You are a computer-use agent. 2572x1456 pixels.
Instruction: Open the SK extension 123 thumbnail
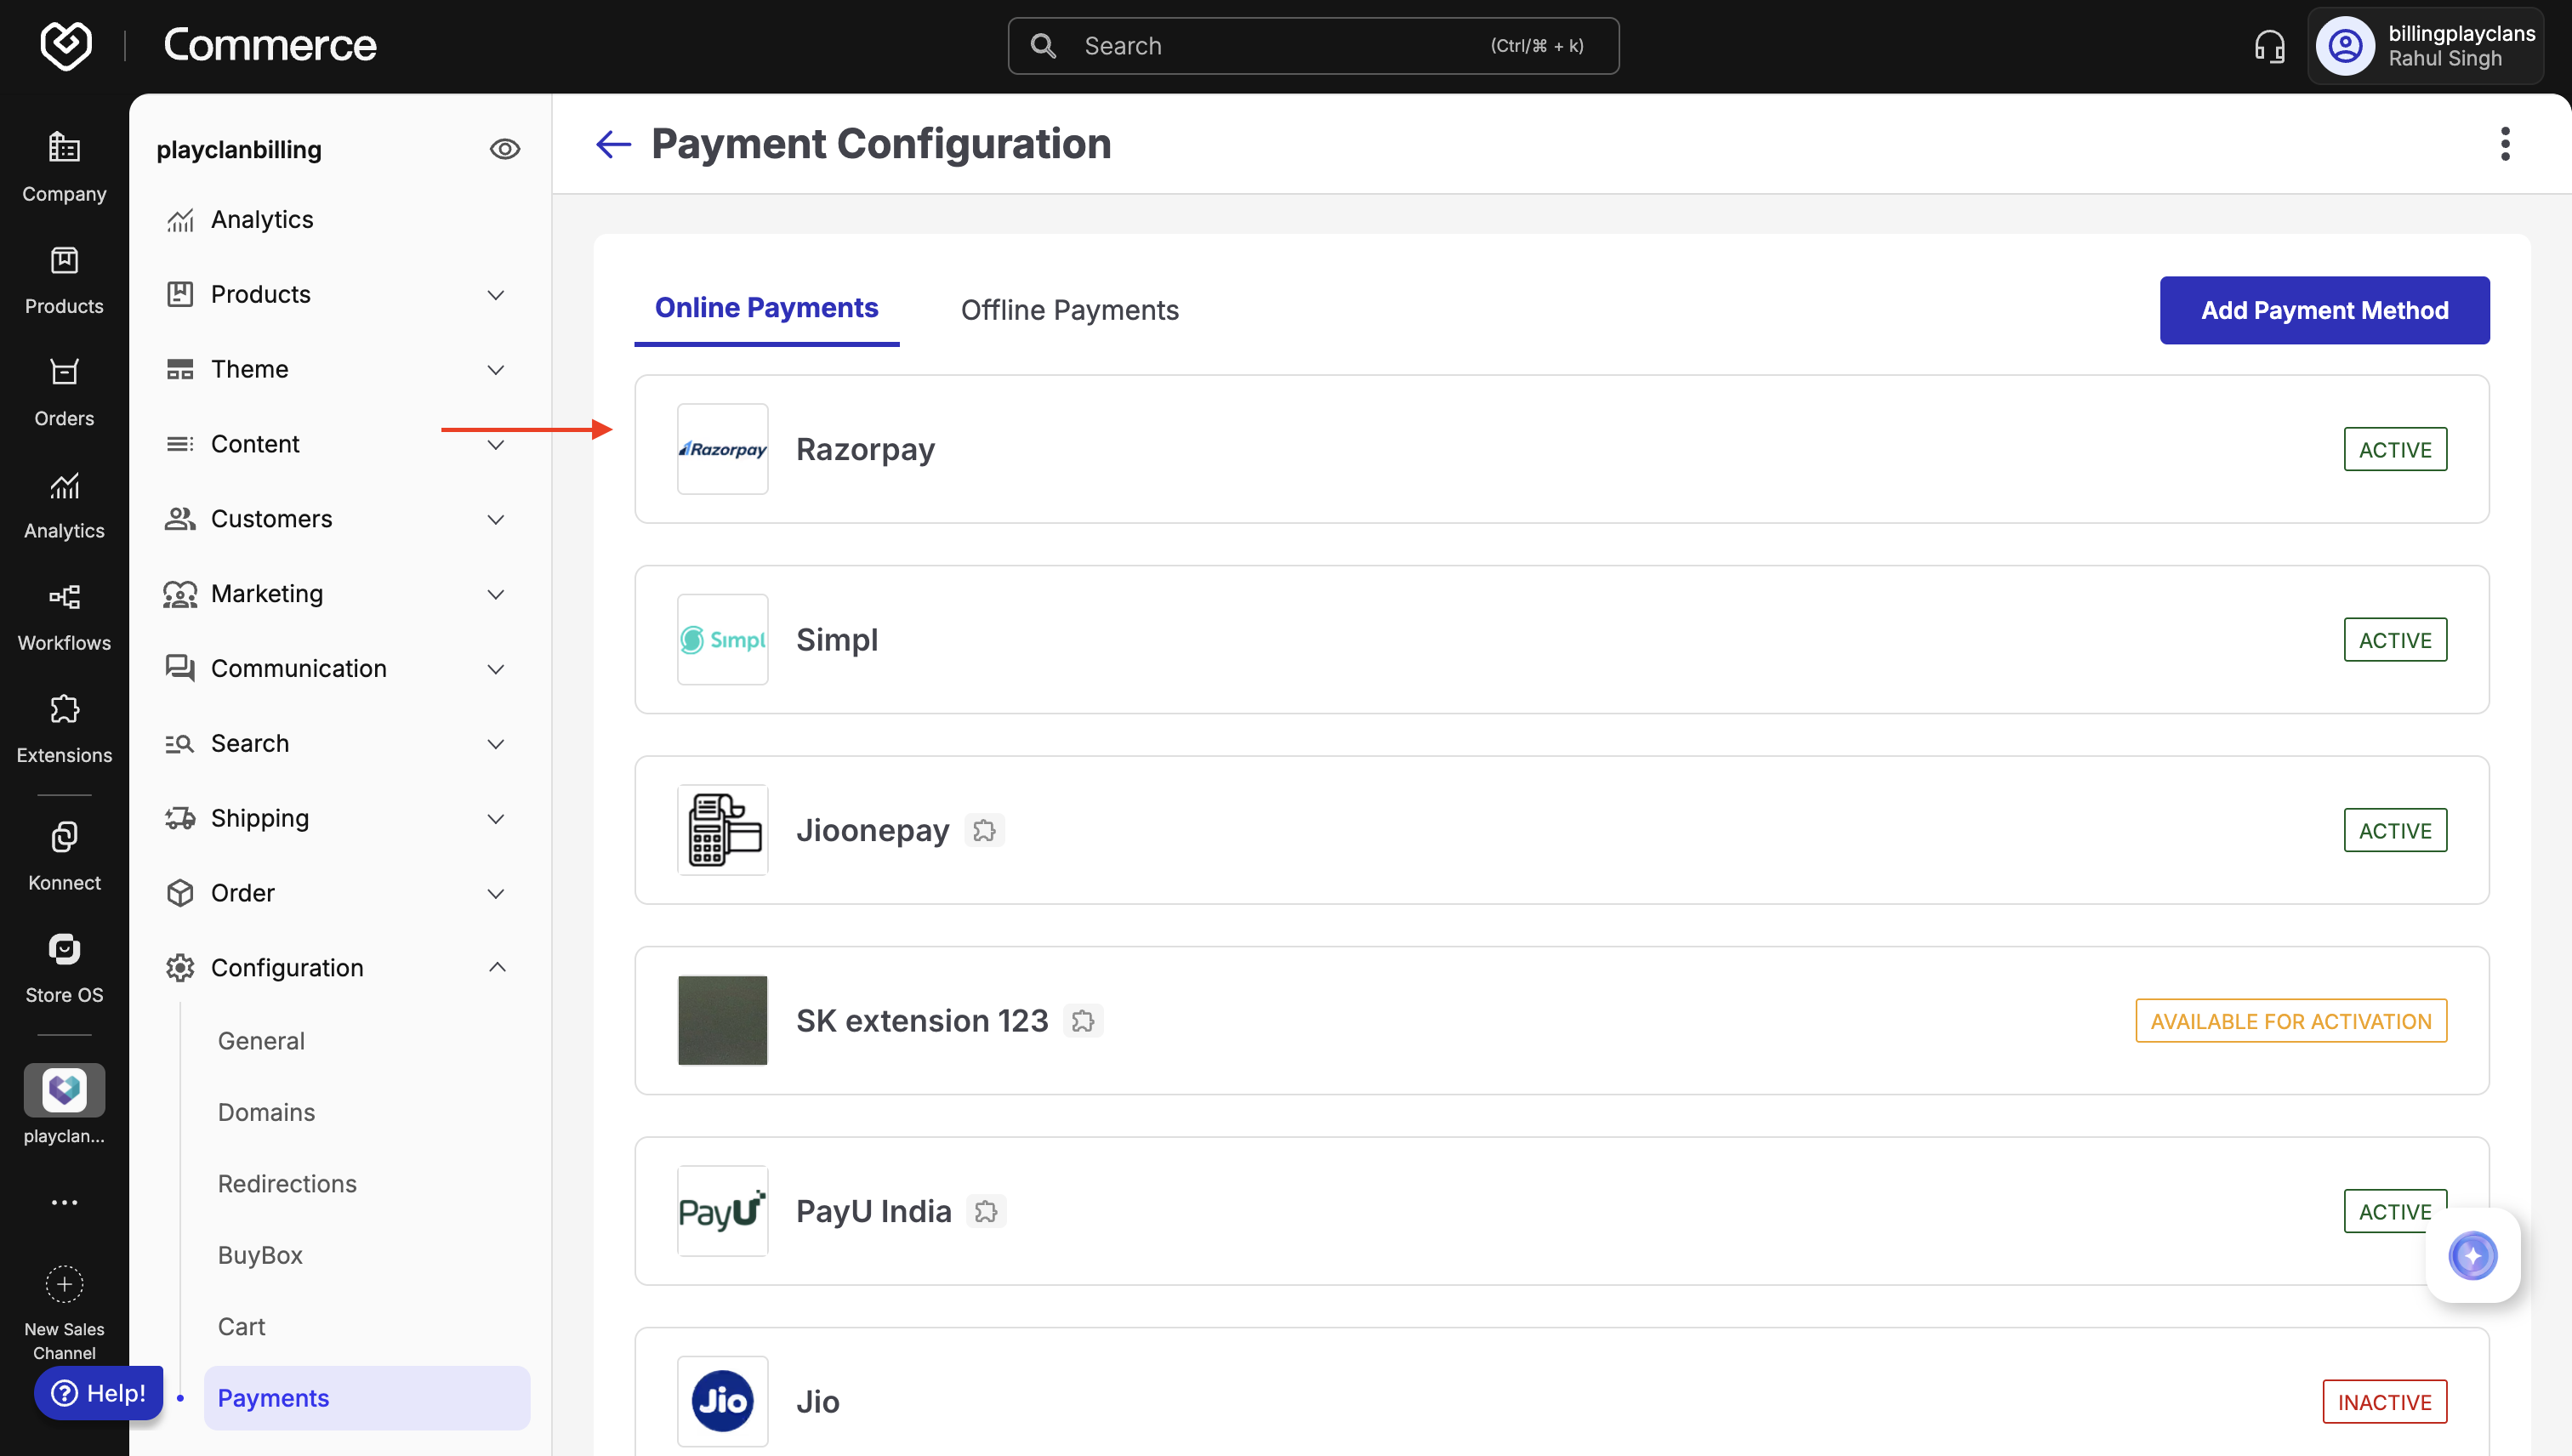[722, 1020]
